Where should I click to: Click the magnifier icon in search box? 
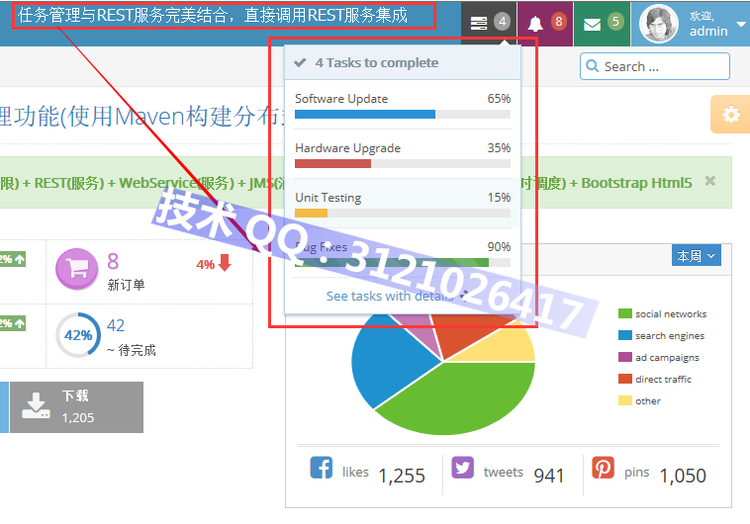[592, 66]
